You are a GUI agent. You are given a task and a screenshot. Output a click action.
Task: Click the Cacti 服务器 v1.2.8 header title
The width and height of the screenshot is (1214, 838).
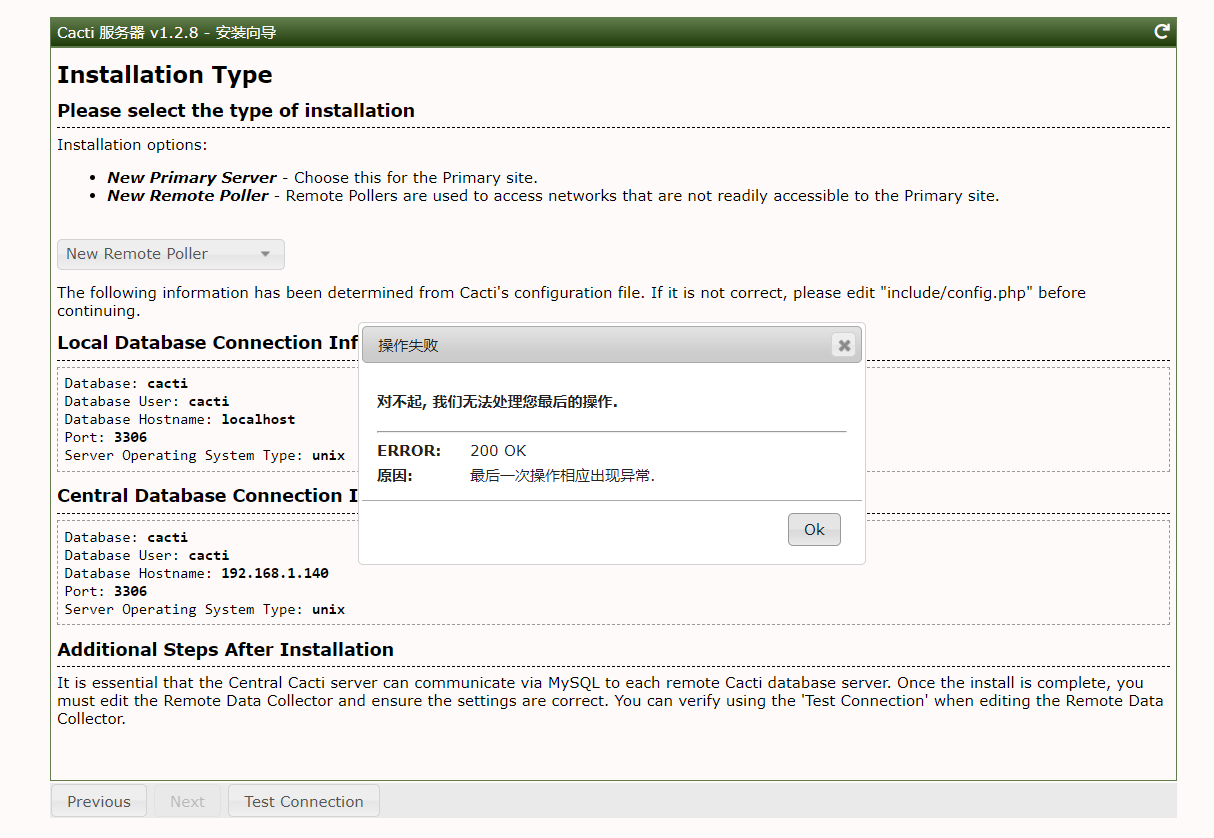(x=167, y=32)
